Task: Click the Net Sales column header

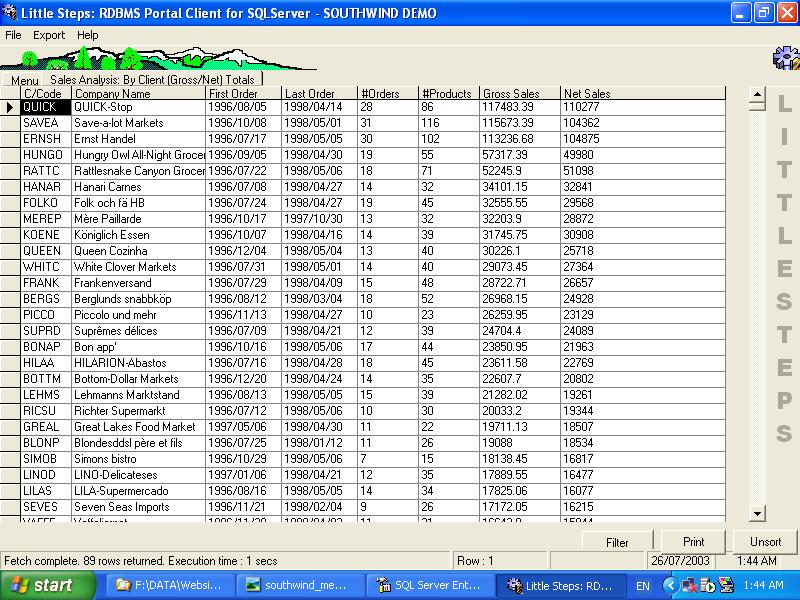Action: click(x=642, y=93)
